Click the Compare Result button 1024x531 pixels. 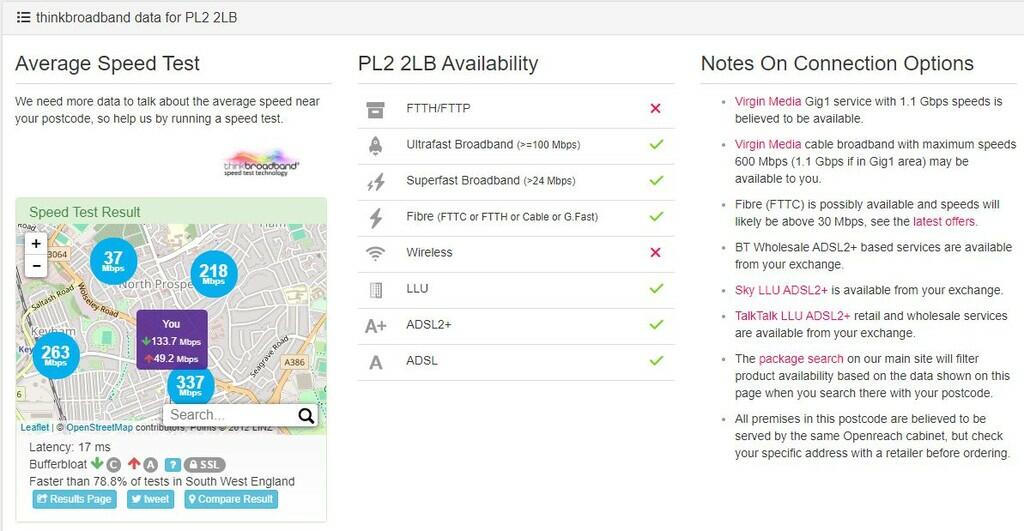(x=231, y=499)
